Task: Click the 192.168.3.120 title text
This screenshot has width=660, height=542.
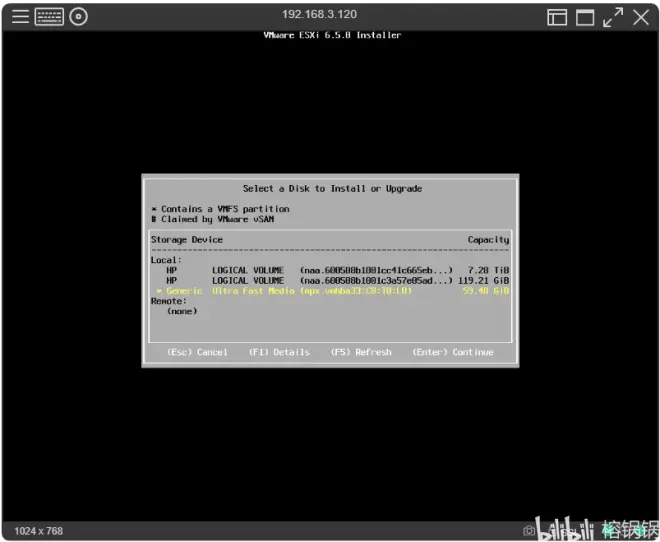Action: point(319,14)
